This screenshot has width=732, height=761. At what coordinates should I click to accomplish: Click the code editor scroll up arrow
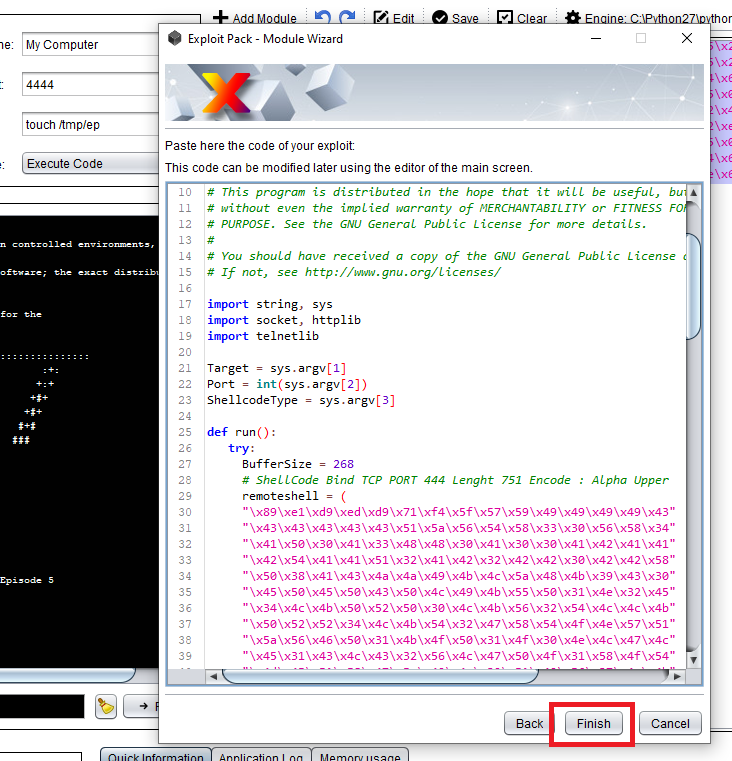click(x=694, y=193)
